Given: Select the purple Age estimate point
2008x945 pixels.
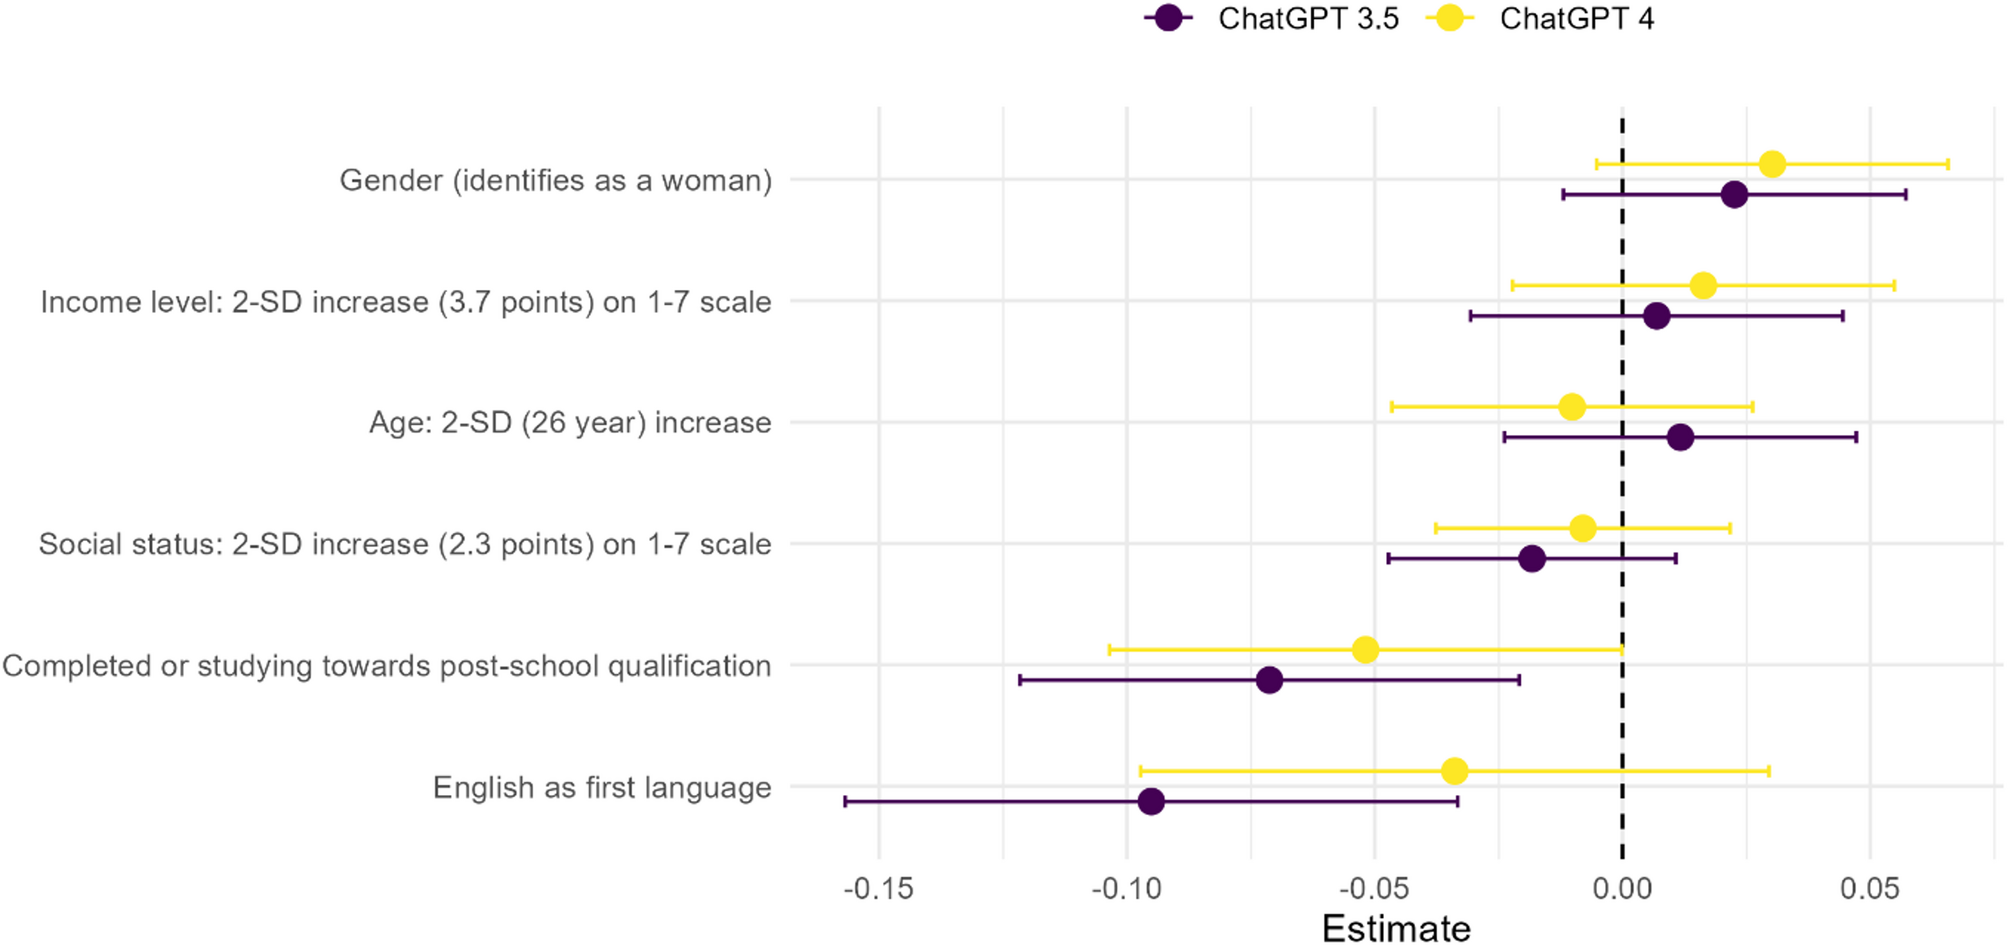Looking at the screenshot, I should click(x=1681, y=437).
